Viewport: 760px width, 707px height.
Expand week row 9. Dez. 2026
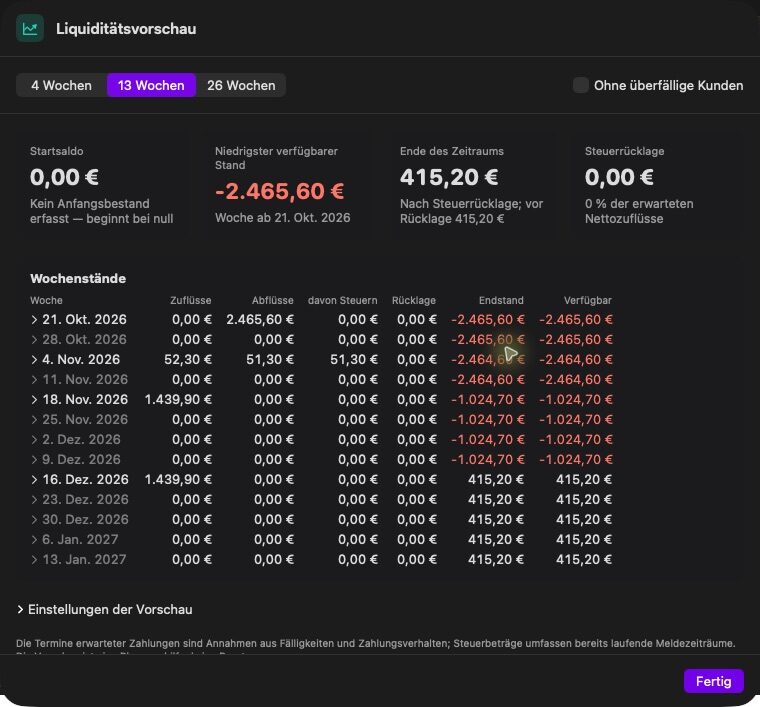click(x=34, y=459)
